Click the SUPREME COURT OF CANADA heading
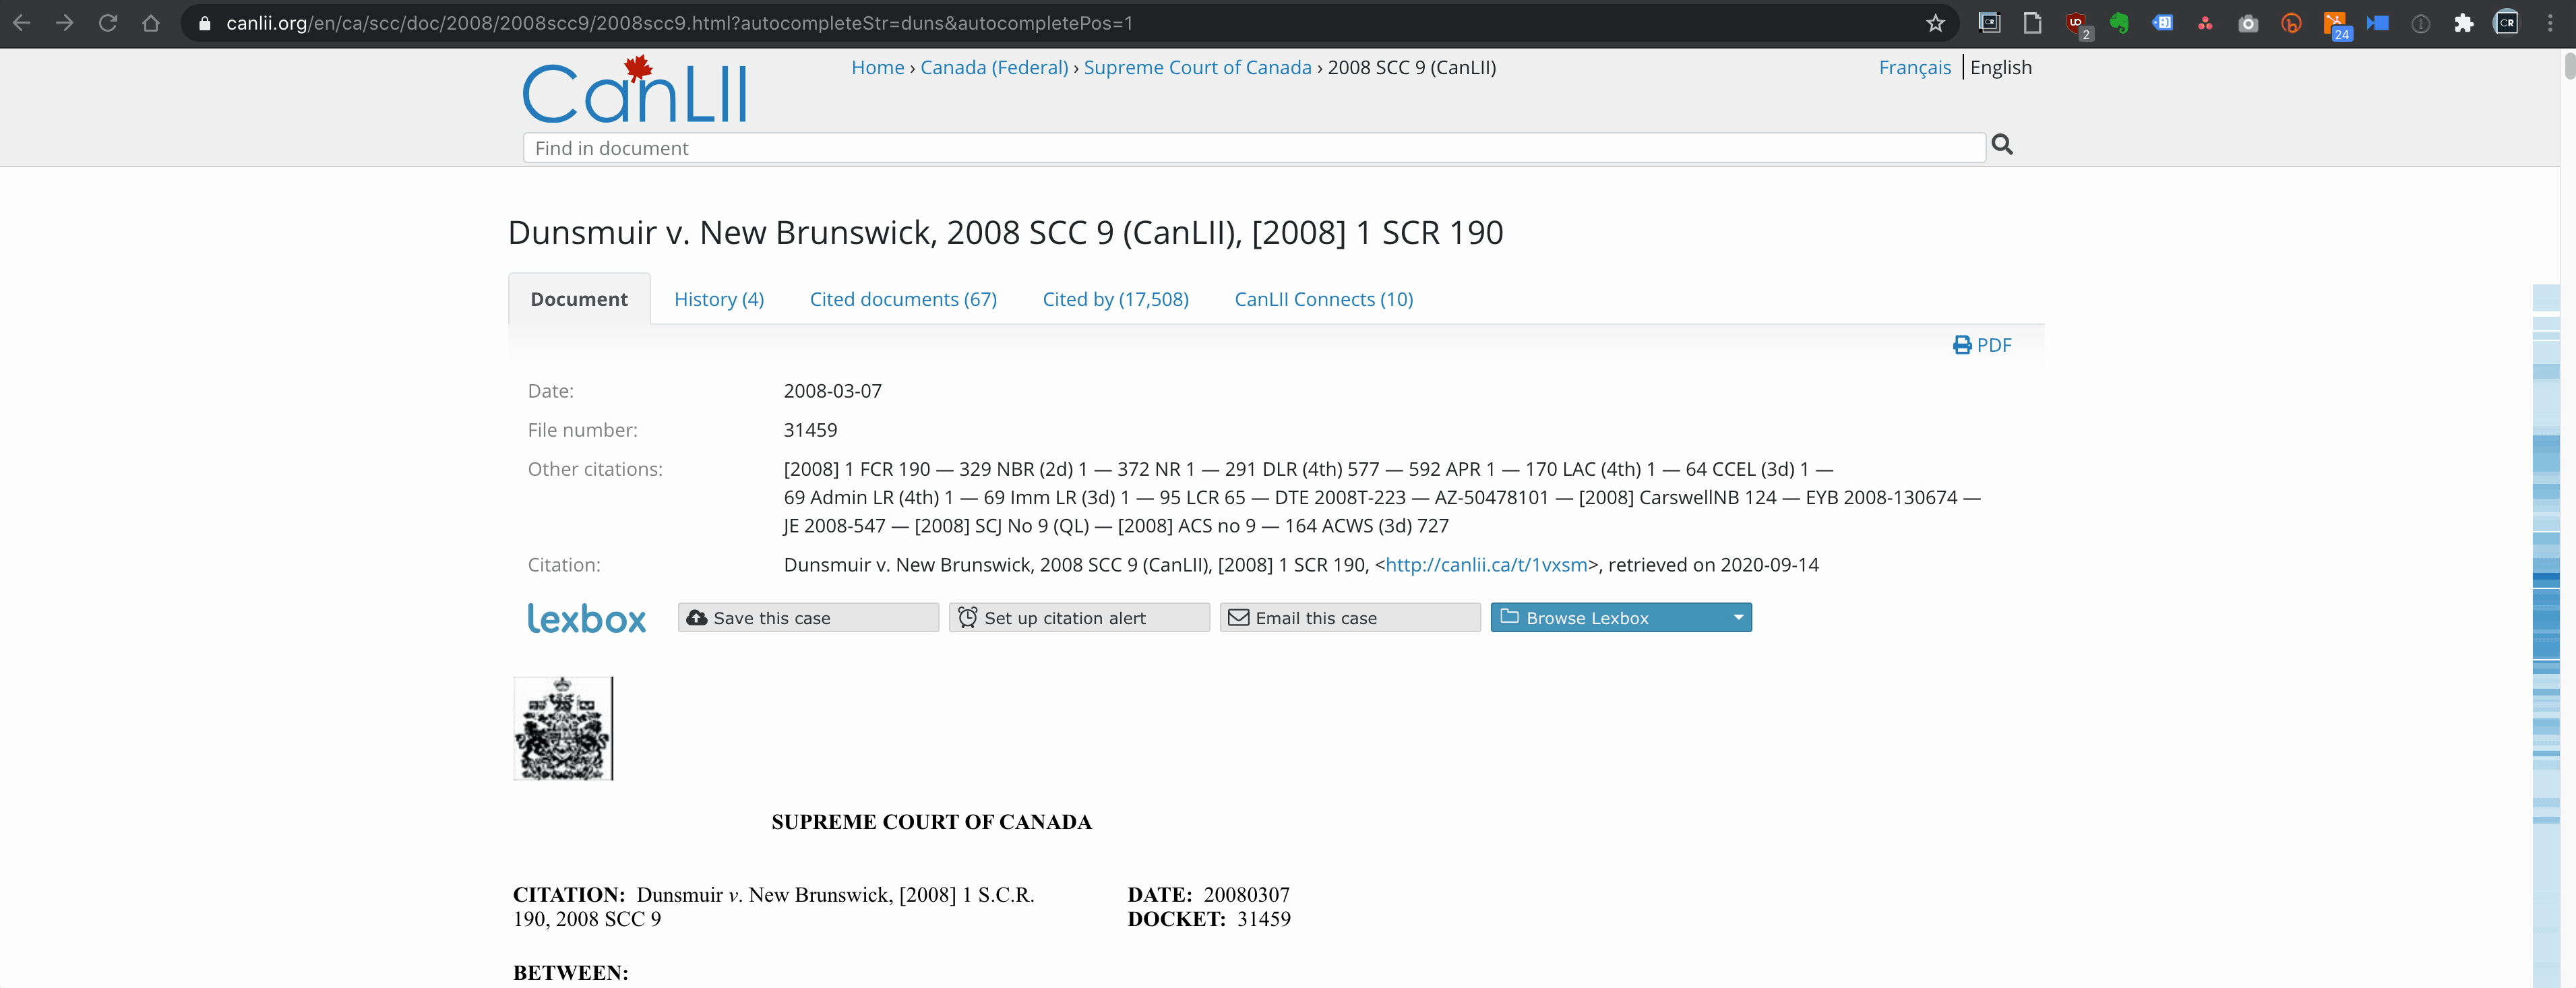This screenshot has width=2576, height=988. 931,822
